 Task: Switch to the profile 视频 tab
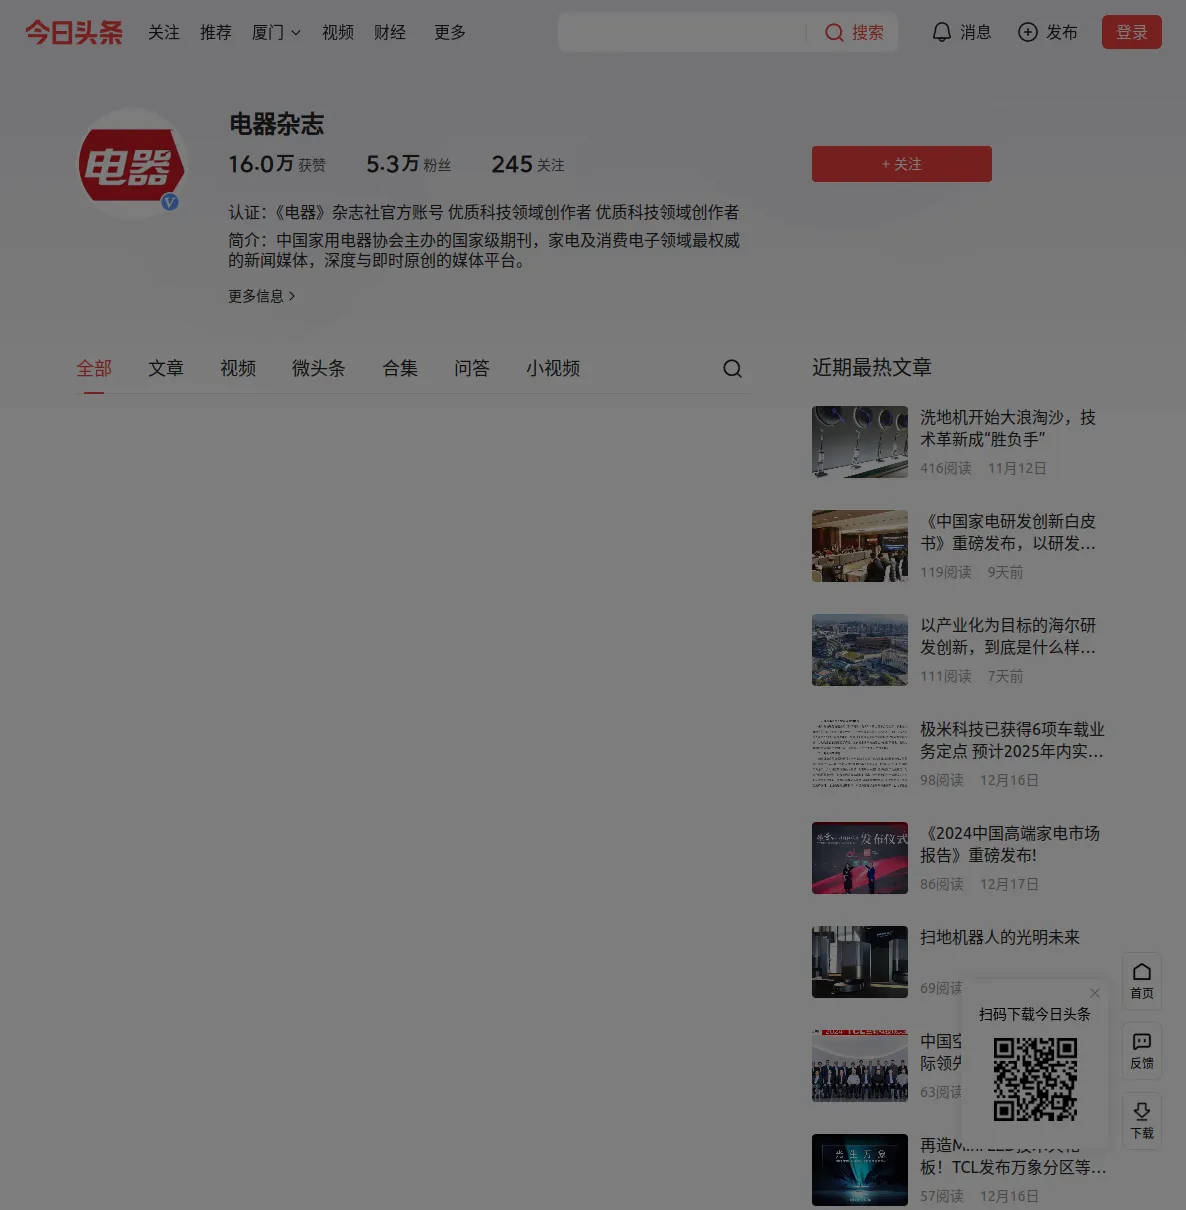pyautogui.click(x=238, y=369)
